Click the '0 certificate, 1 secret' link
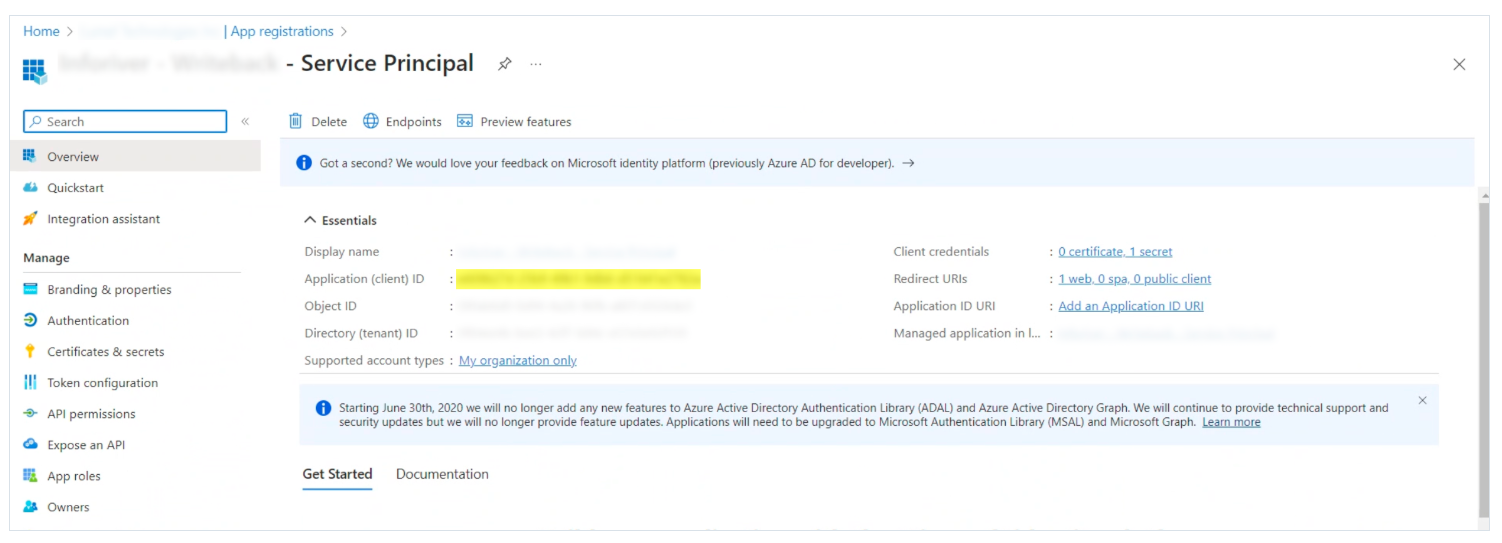This screenshot has height=543, width=1502. [x=1115, y=252]
